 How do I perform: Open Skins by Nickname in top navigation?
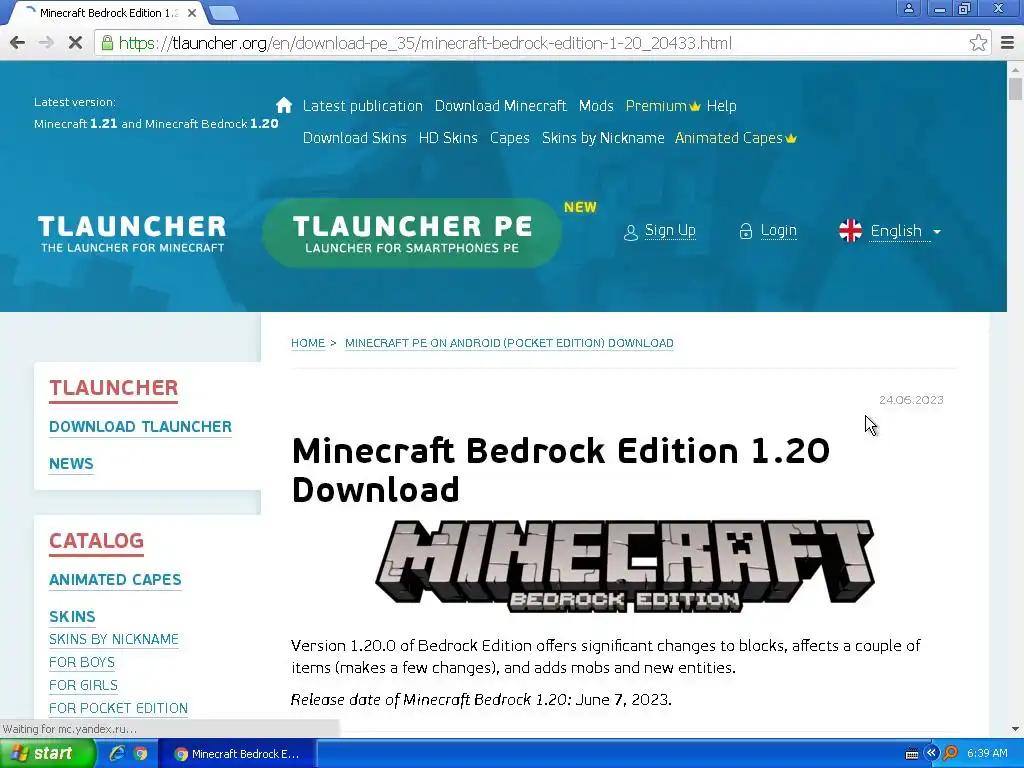[x=603, y=138]
